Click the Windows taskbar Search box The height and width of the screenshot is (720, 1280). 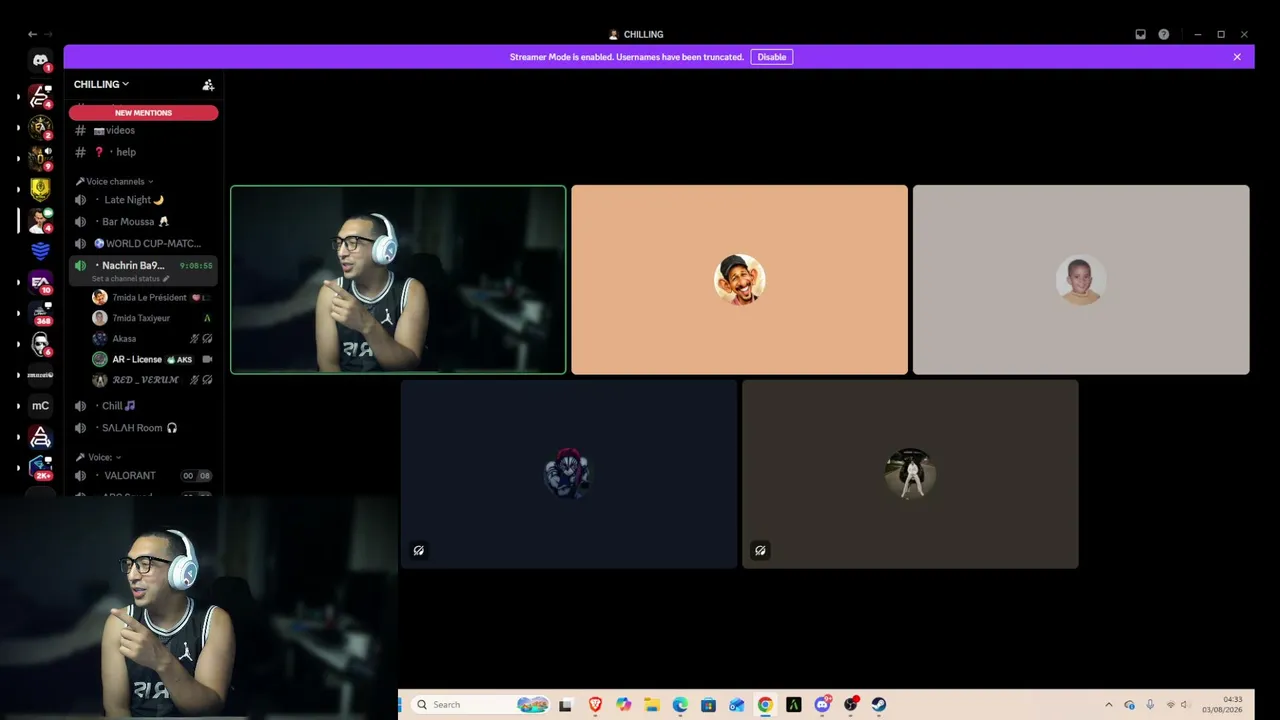[x=480, y=705]
